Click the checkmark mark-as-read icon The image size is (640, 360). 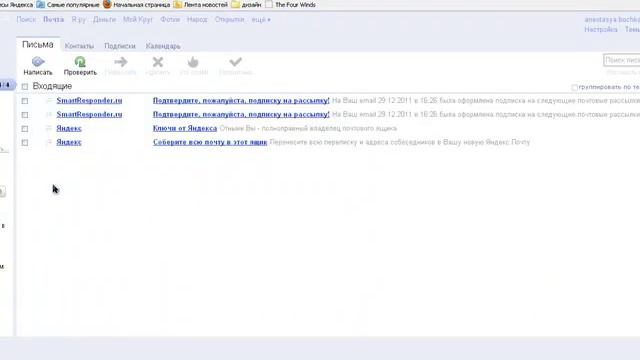click(x=236, y=62)
